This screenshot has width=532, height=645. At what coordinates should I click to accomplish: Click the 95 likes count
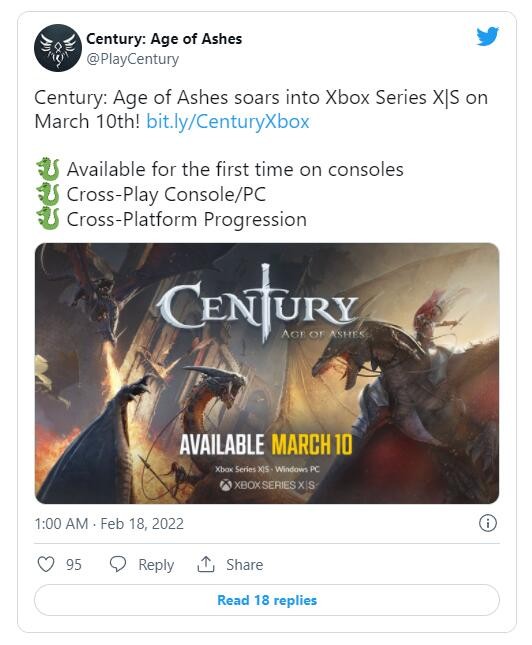74,564
